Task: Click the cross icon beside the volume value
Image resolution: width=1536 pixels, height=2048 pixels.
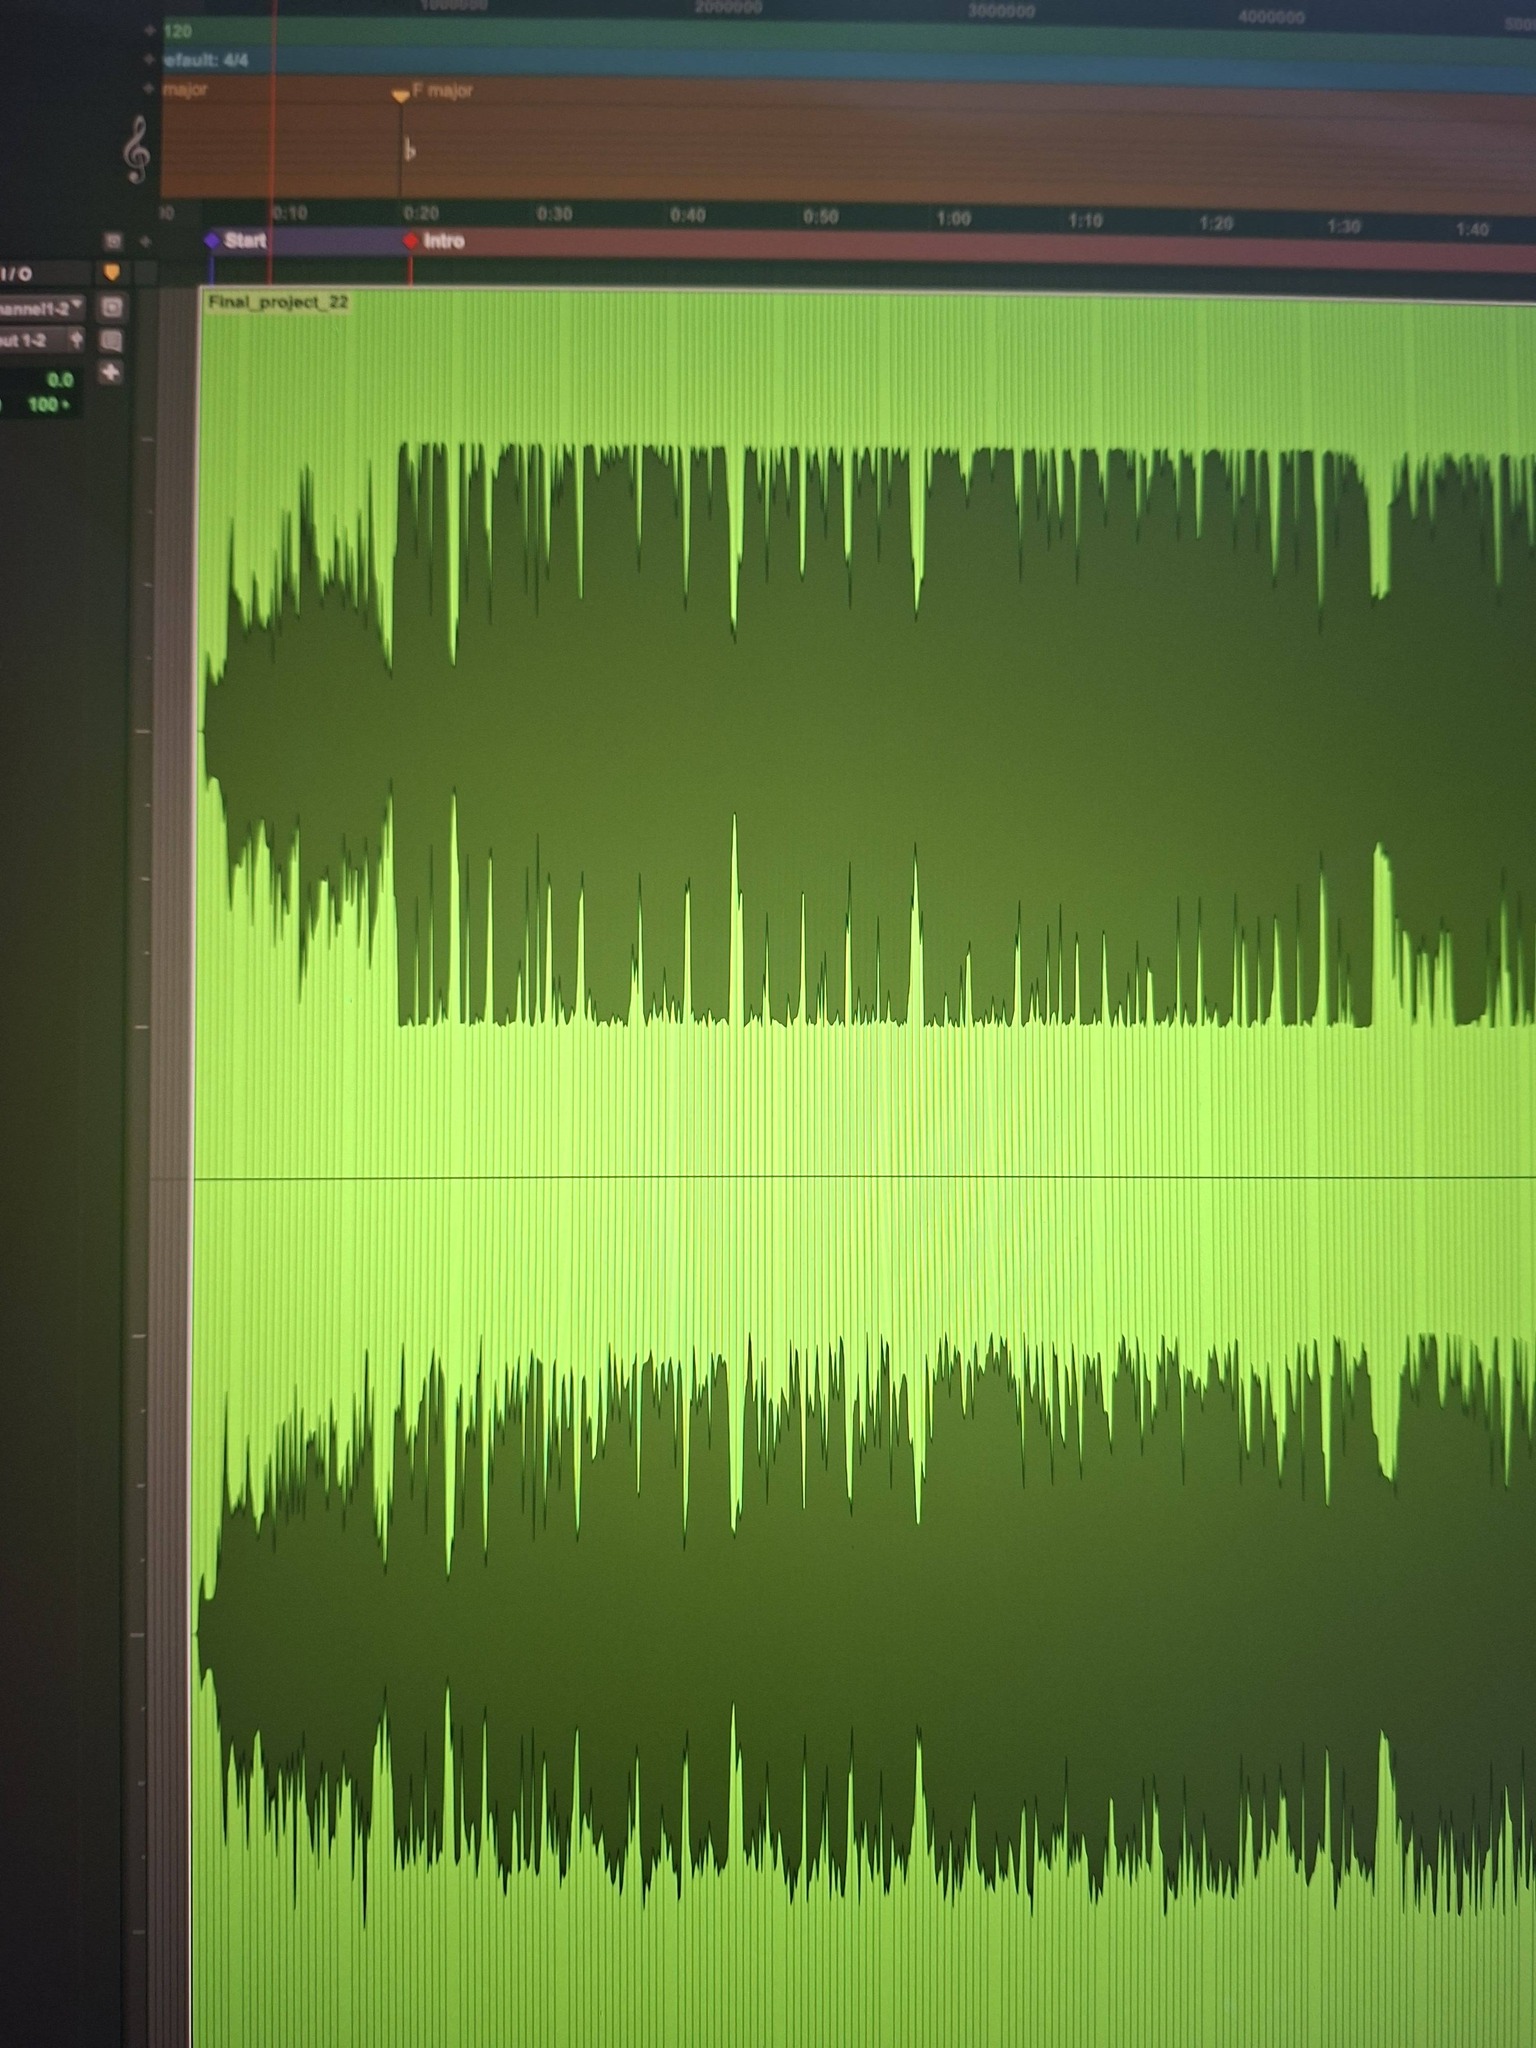Action: point(111,373)
